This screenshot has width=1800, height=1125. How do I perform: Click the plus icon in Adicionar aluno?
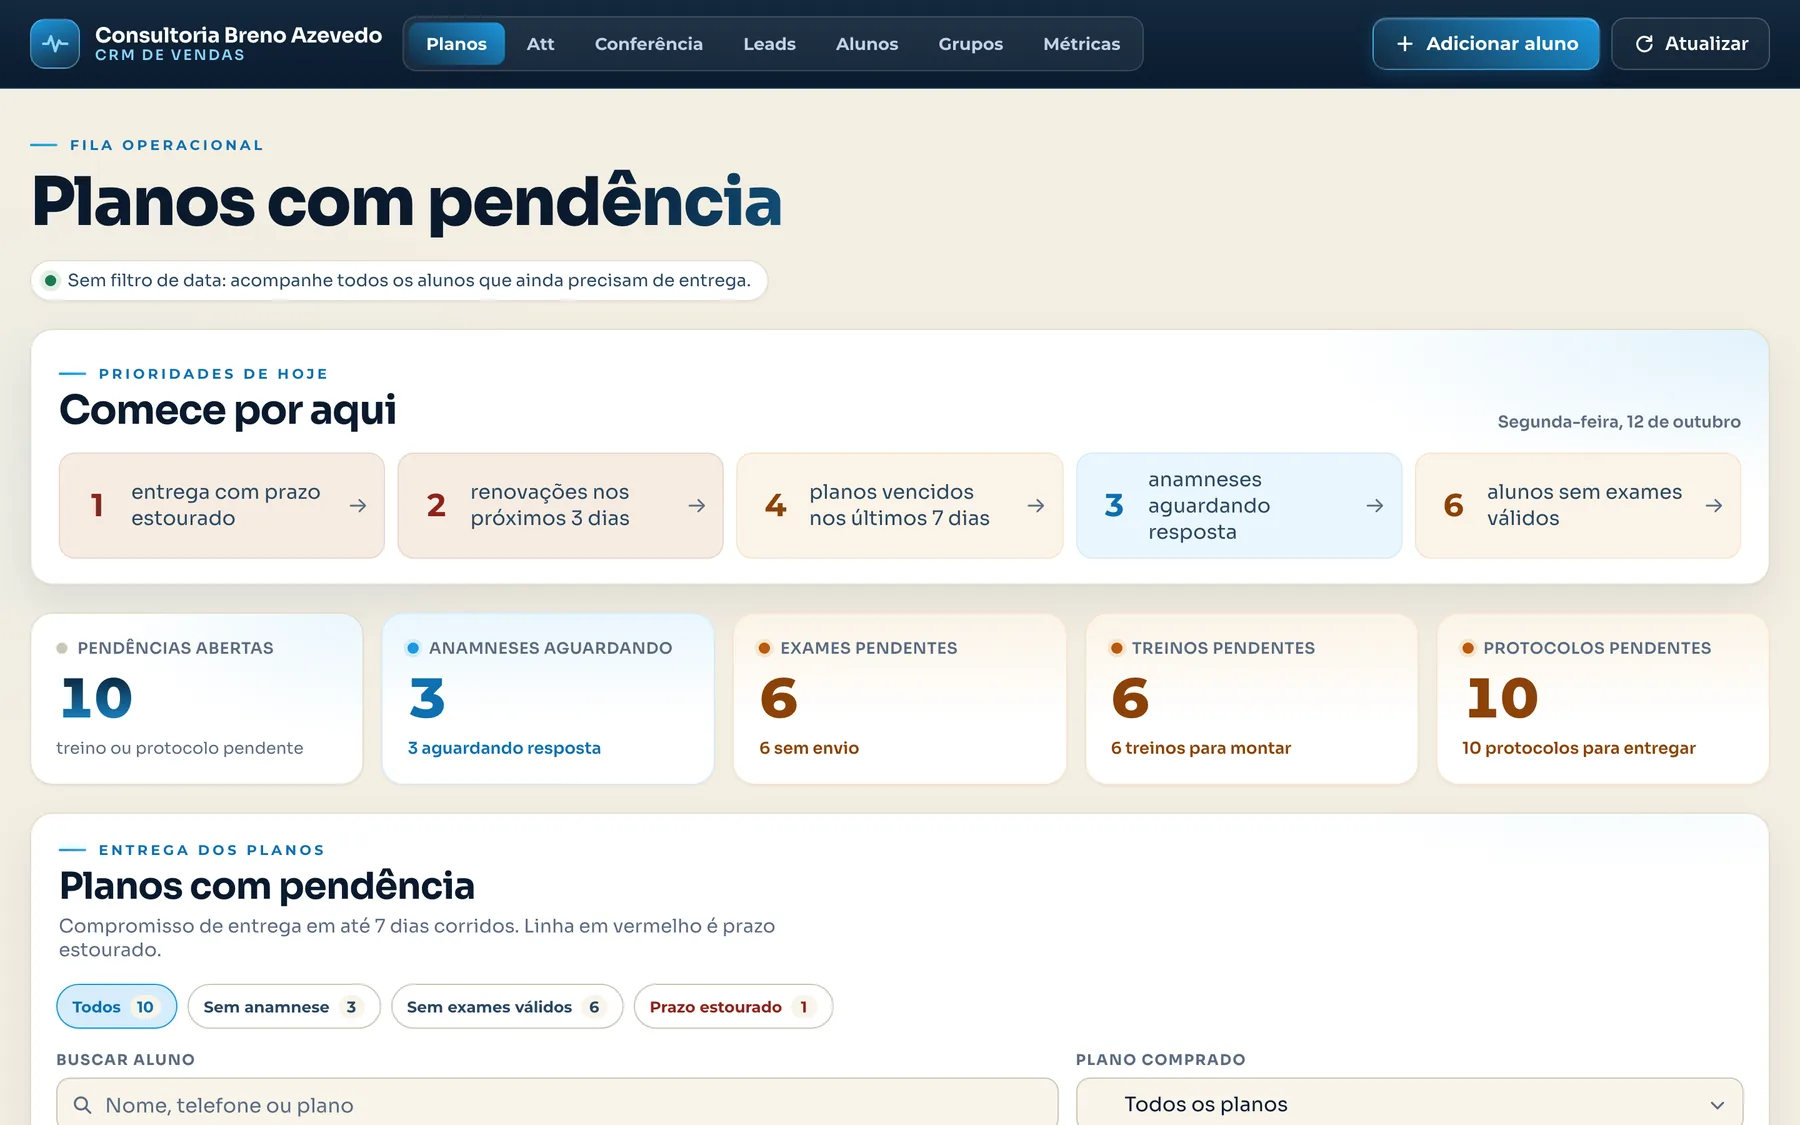pos(1404,44)
